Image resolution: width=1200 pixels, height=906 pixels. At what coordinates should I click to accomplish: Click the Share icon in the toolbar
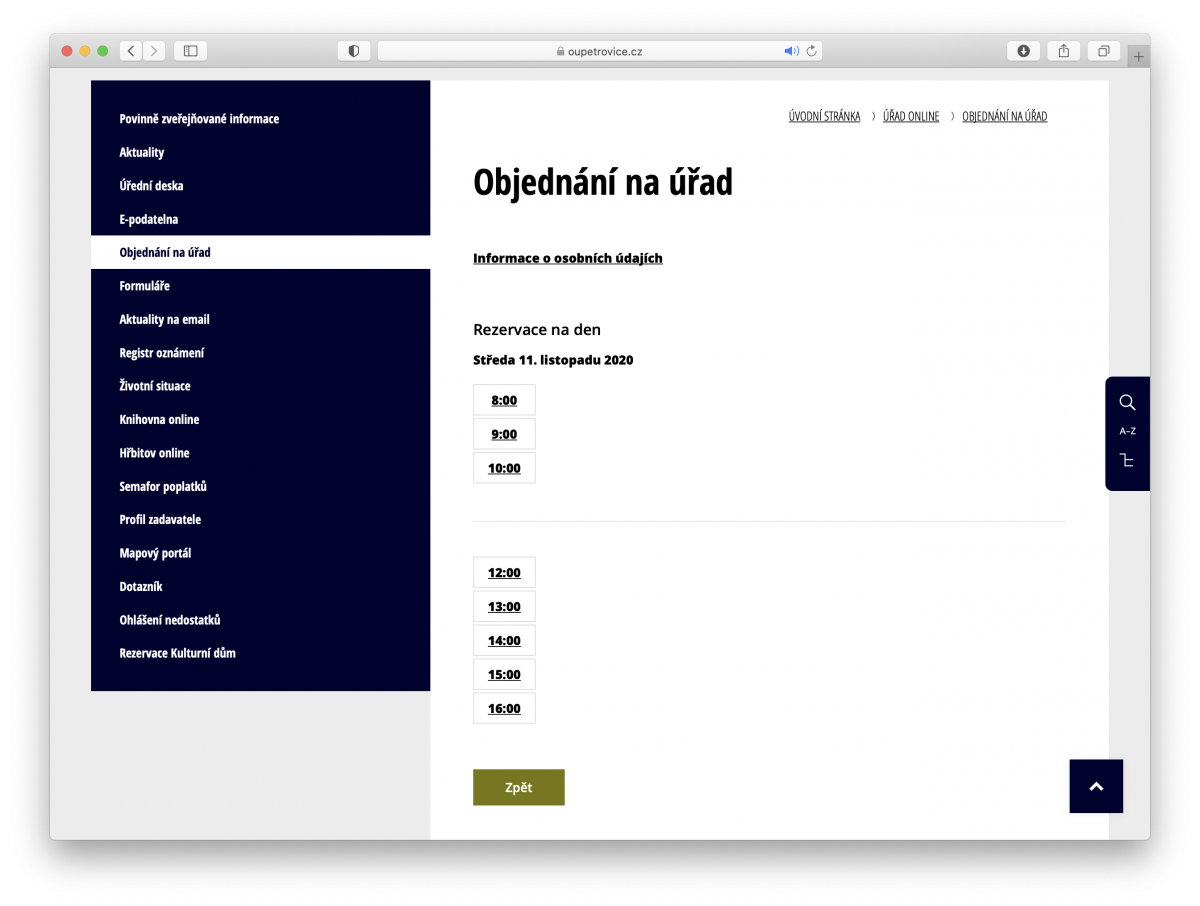[1064, 51]
